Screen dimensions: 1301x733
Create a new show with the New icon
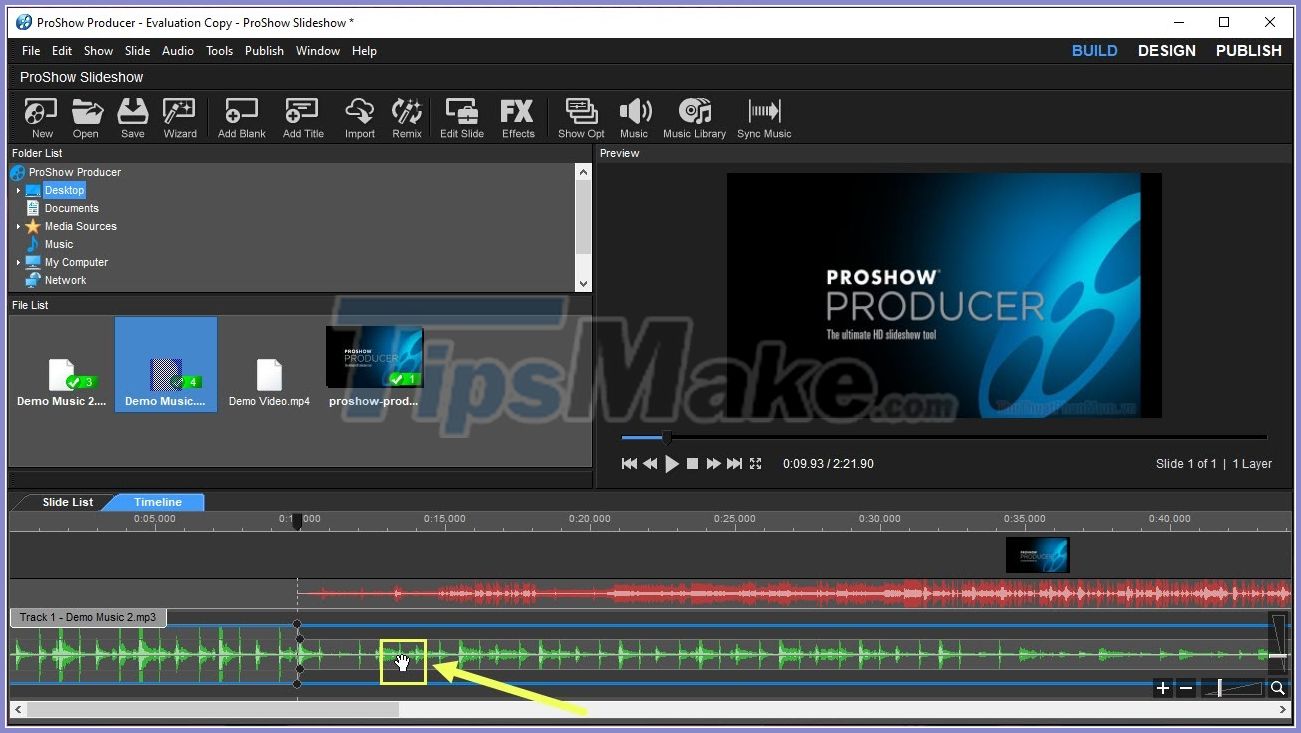click(x=39, y=117)
